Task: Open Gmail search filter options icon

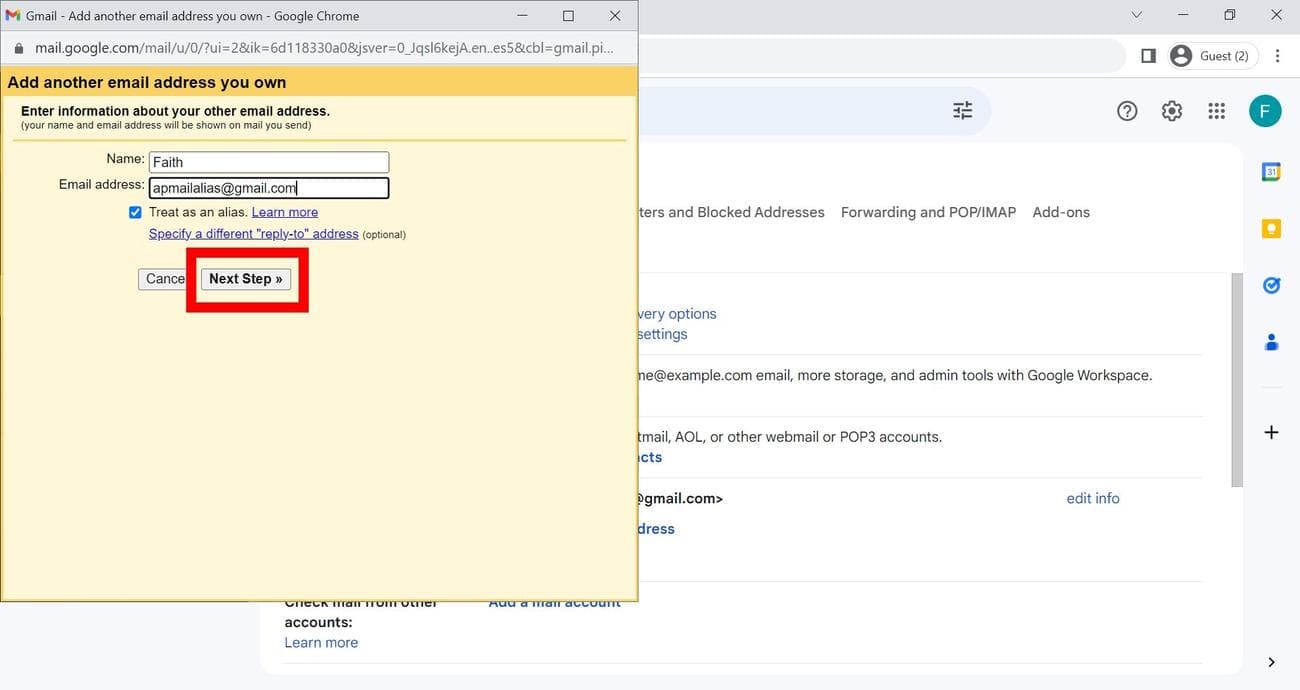Action: point(962,111)
